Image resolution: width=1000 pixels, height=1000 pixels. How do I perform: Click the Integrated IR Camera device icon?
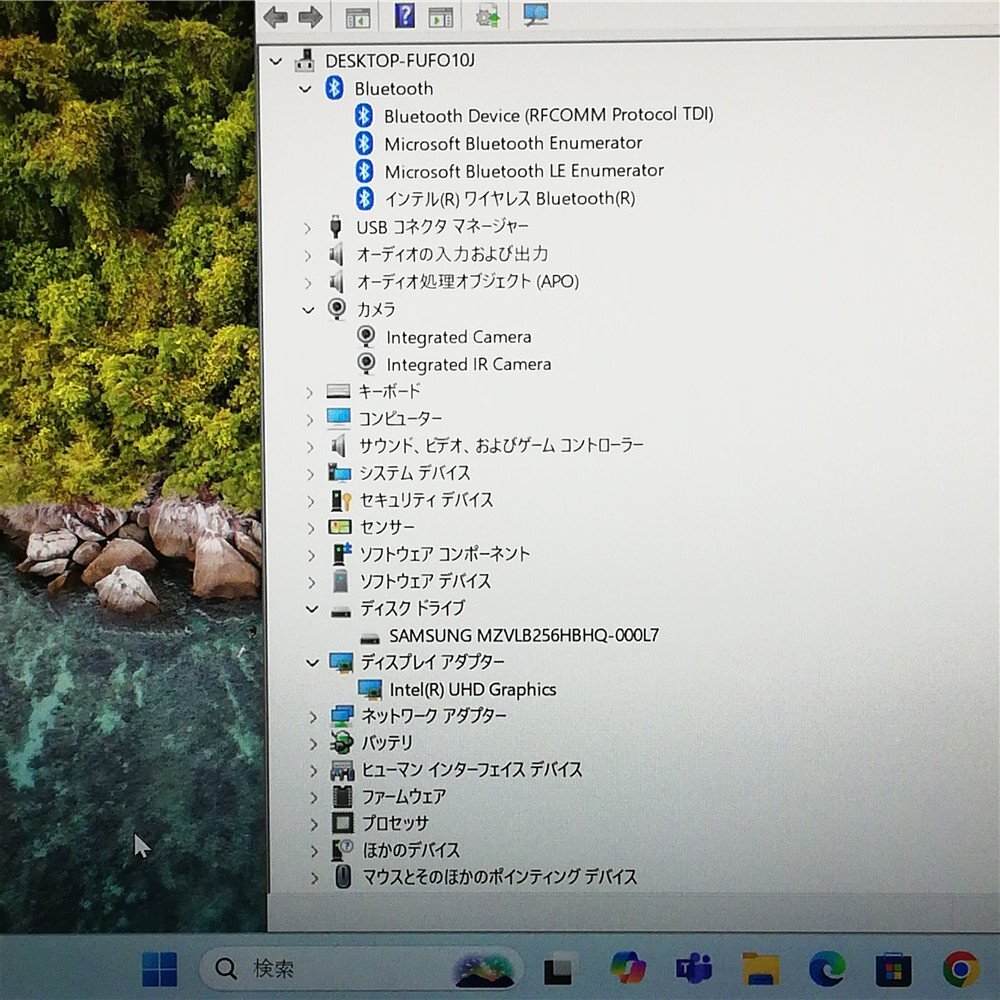(x=366, y=364)
